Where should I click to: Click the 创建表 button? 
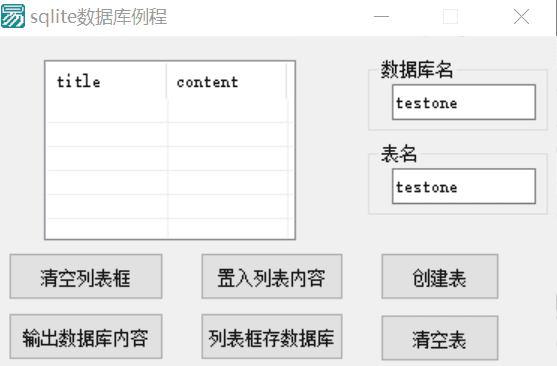pyautogui.click(x=440, y=276)
